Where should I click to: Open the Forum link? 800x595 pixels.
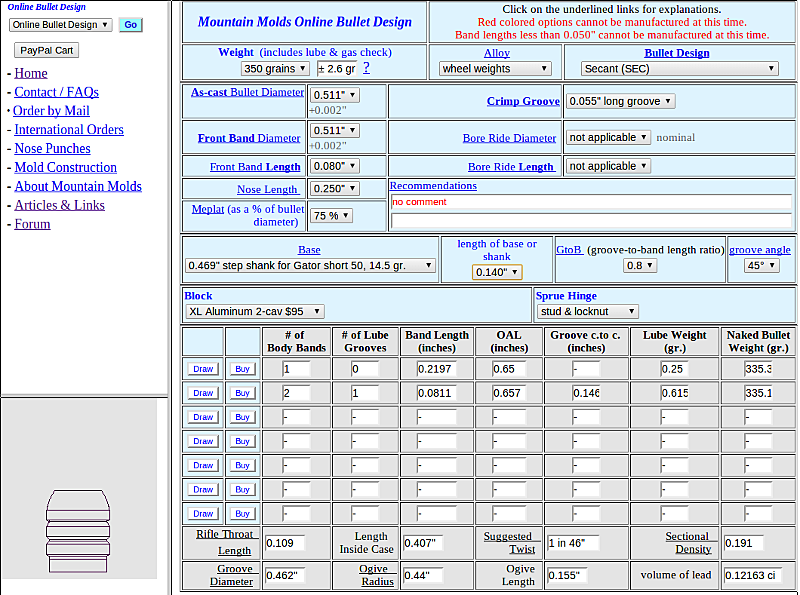(x=32, y=224)
